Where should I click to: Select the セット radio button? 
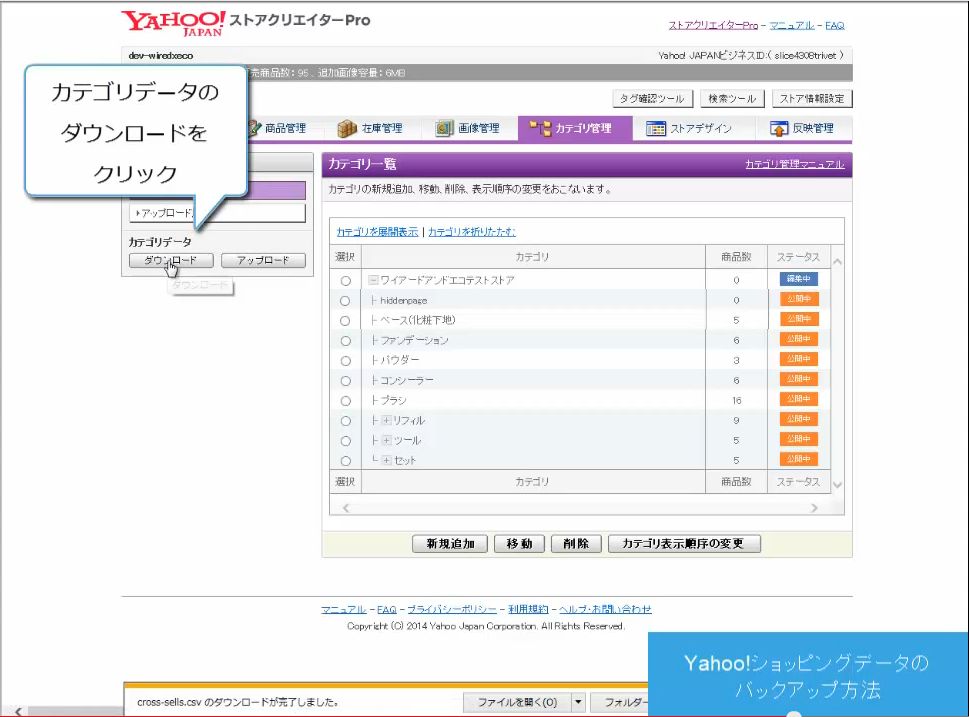tap(345, 461)
